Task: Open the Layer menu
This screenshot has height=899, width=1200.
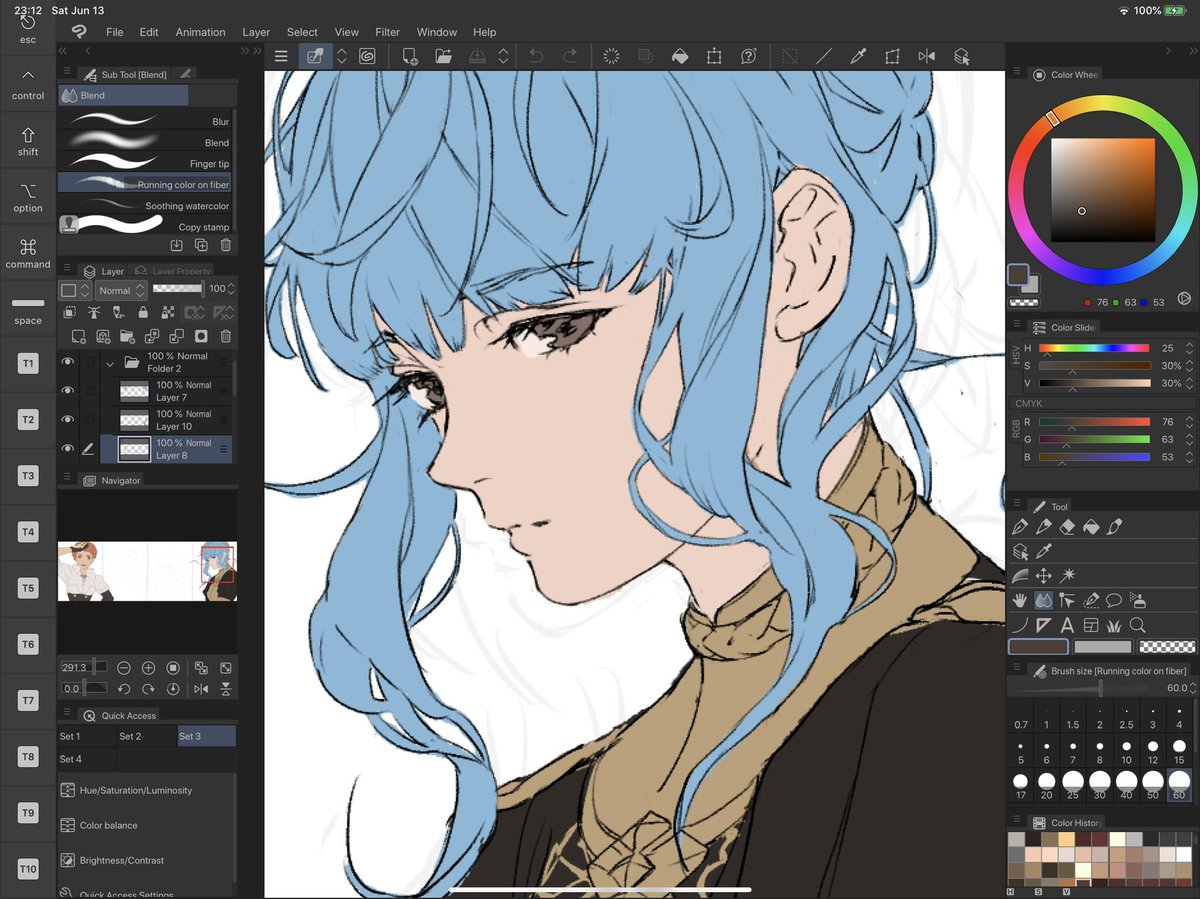Action: coord(256,32)
